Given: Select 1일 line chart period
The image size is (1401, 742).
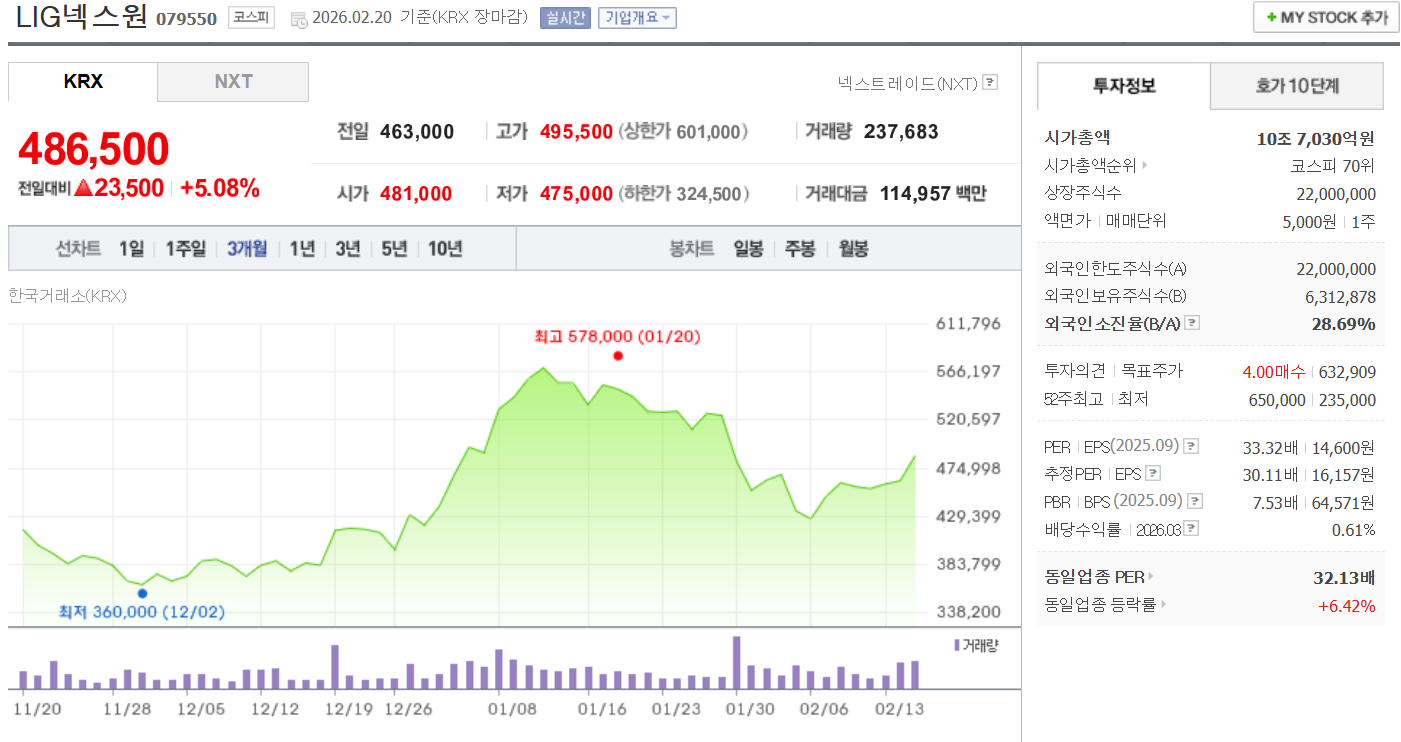Looking at the screenshot, I should point(131,249).
